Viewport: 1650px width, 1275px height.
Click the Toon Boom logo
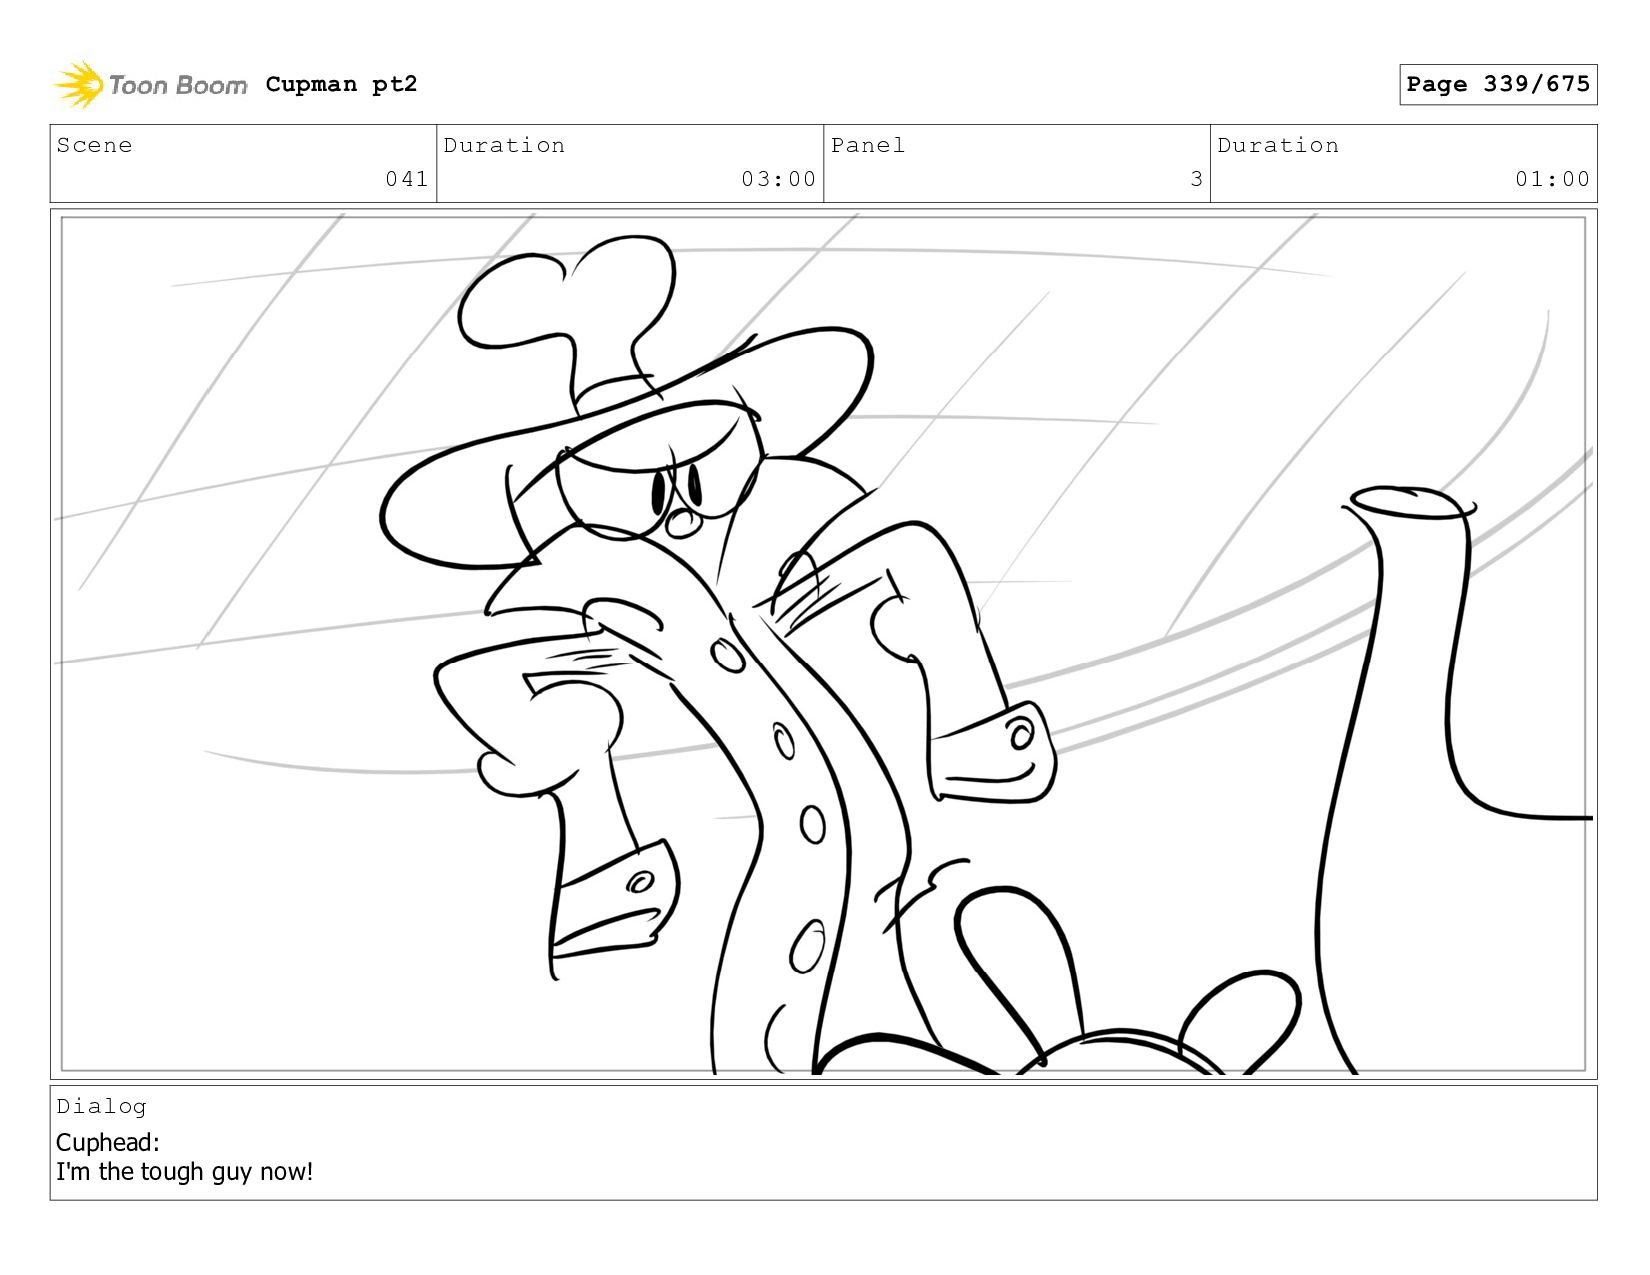coord(150,85)
